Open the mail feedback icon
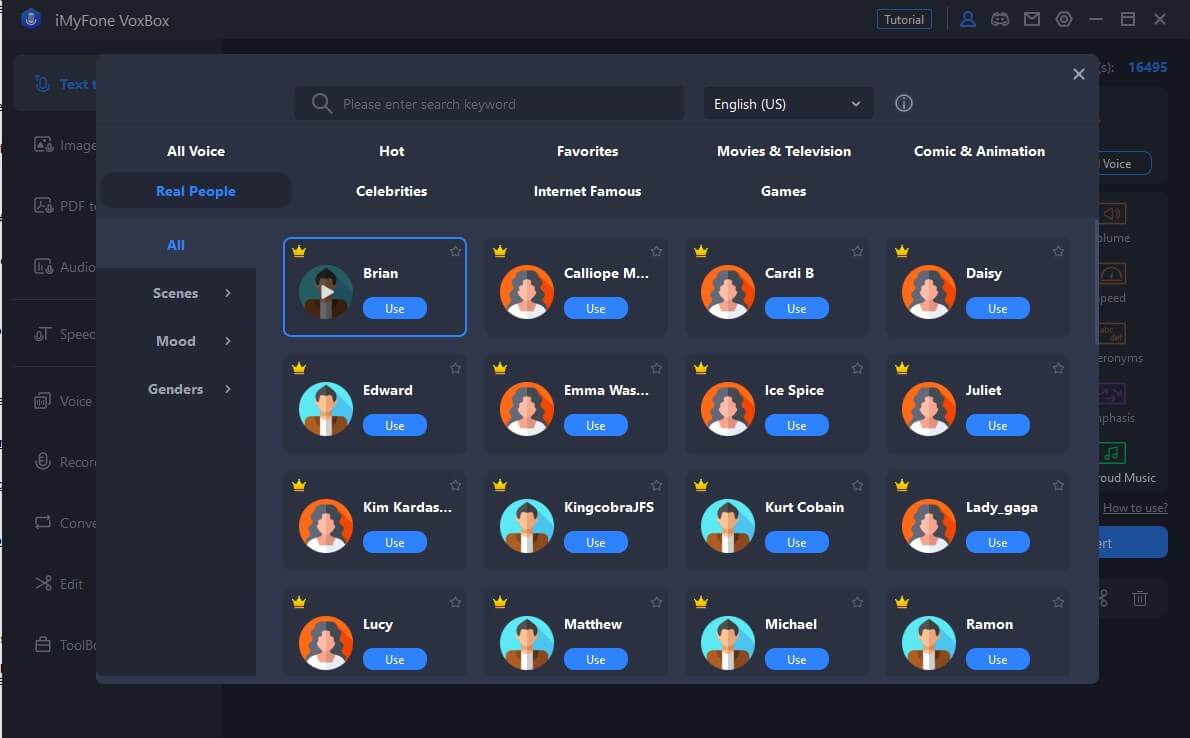The height and width of the screenshot is (738, 1190). [1031, 20]
